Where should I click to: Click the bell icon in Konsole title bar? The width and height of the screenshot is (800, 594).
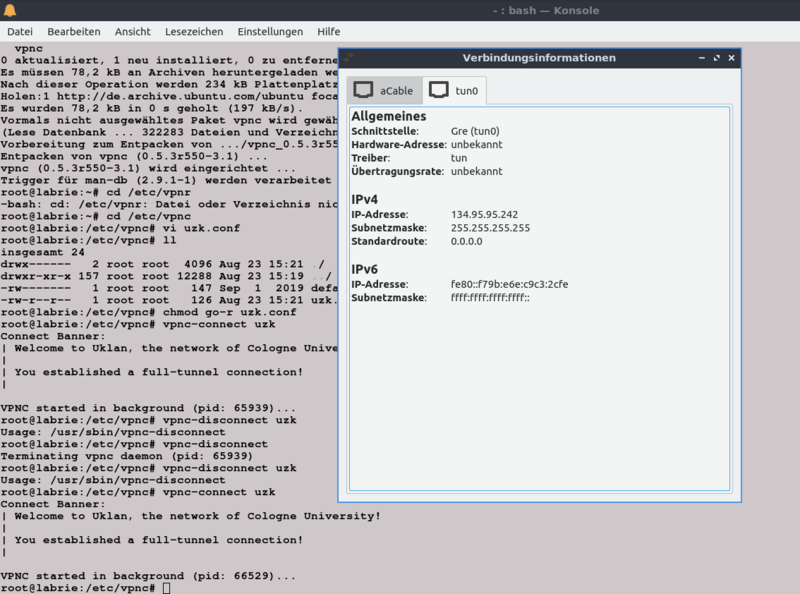coord(10,10)
